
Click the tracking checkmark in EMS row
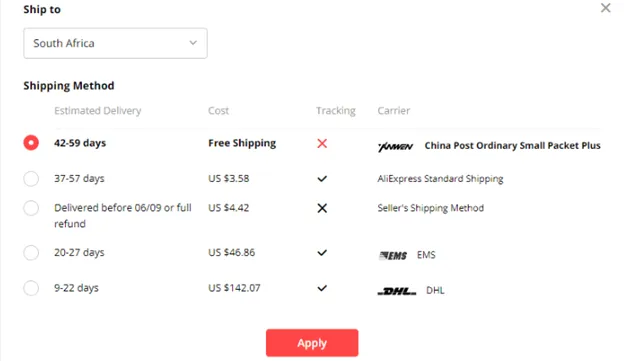click(x=322, y=253)
